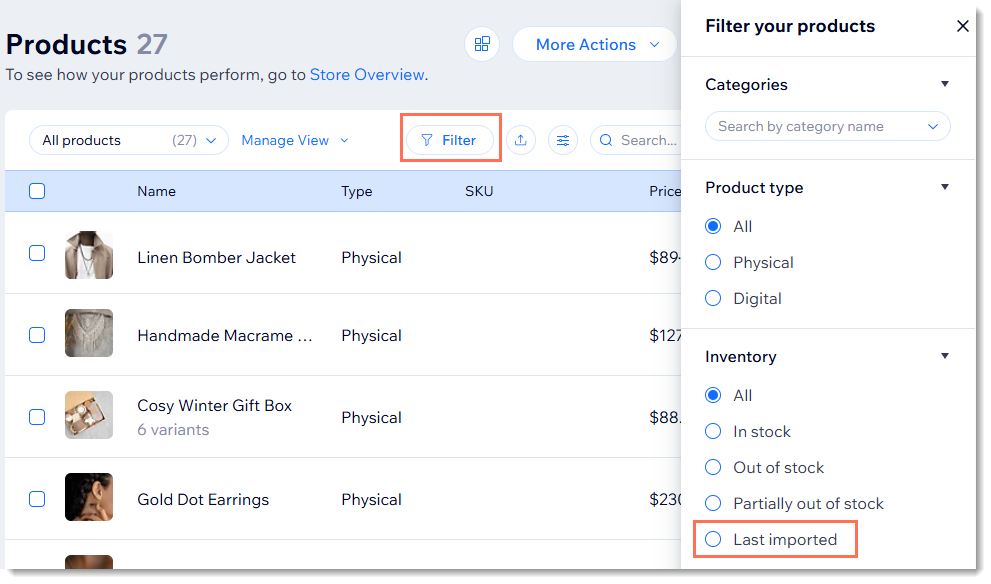This screenshot has height=584, width=991.
Task: Sort by the Name column header
Action: pyautogui.click(x=156, y=192)
